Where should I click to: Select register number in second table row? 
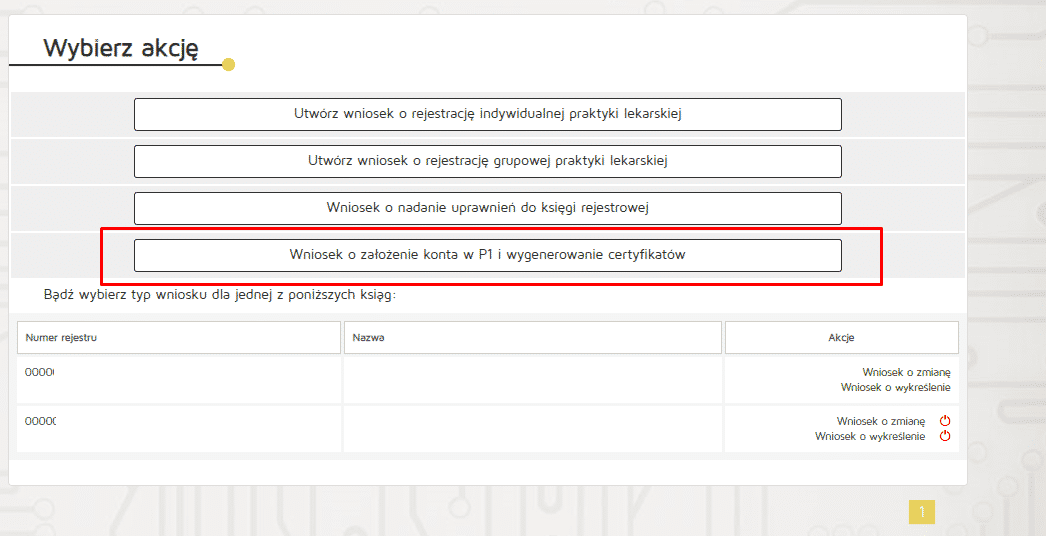point(41,421)
